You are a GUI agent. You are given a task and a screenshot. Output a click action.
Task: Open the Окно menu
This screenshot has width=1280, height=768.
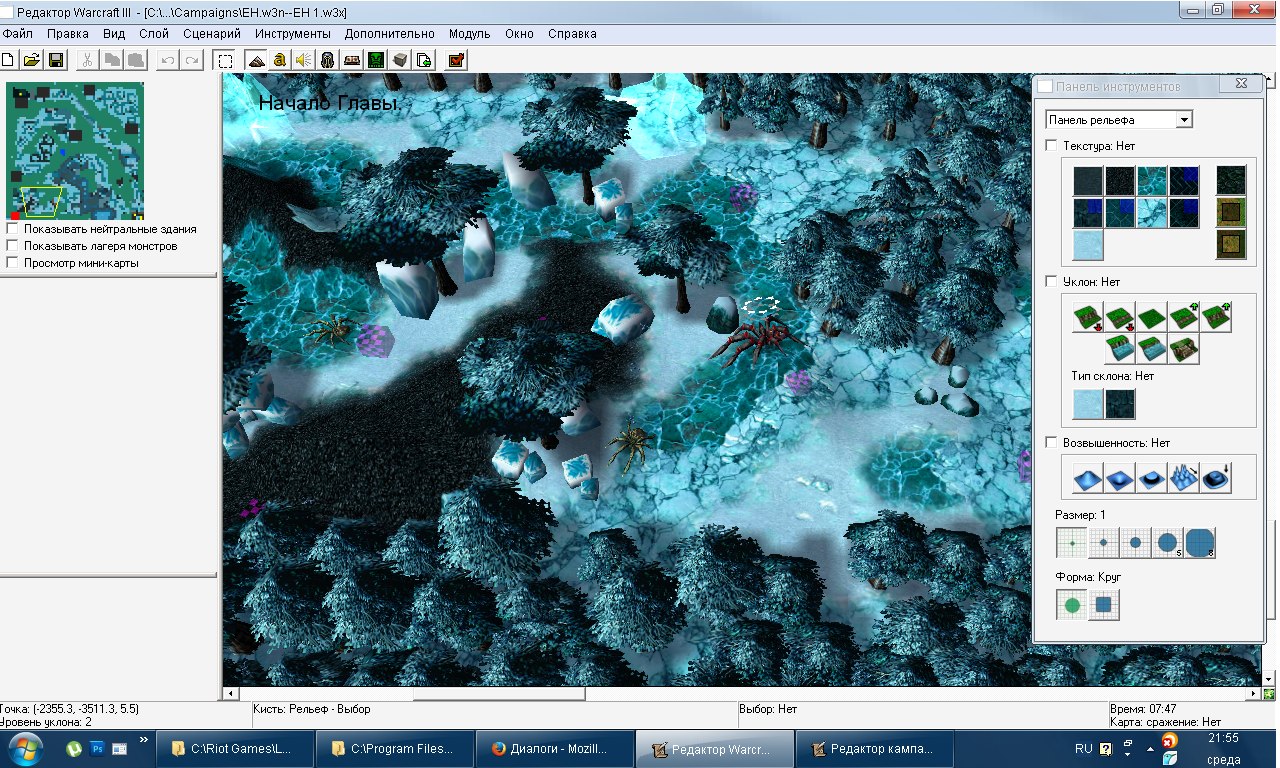click(x=520, y=33)
